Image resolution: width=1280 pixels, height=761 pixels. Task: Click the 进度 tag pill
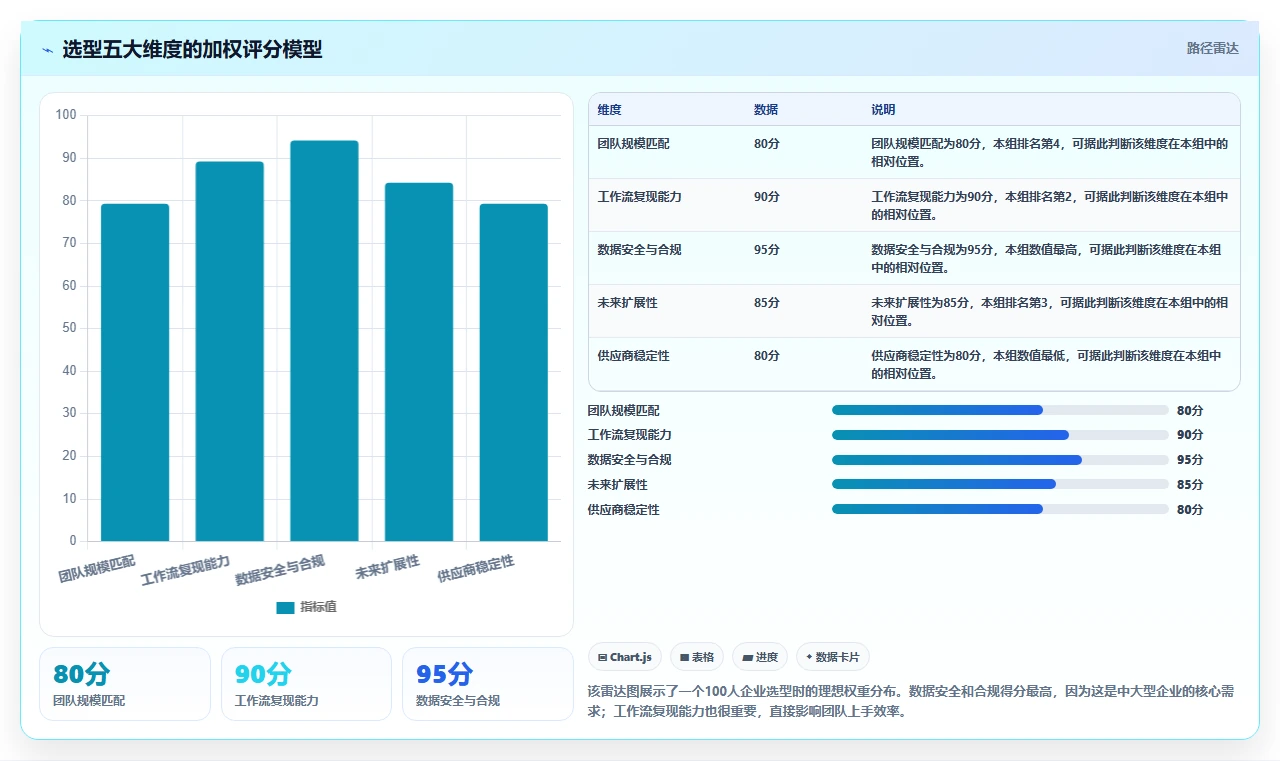[x=760, y=657]
